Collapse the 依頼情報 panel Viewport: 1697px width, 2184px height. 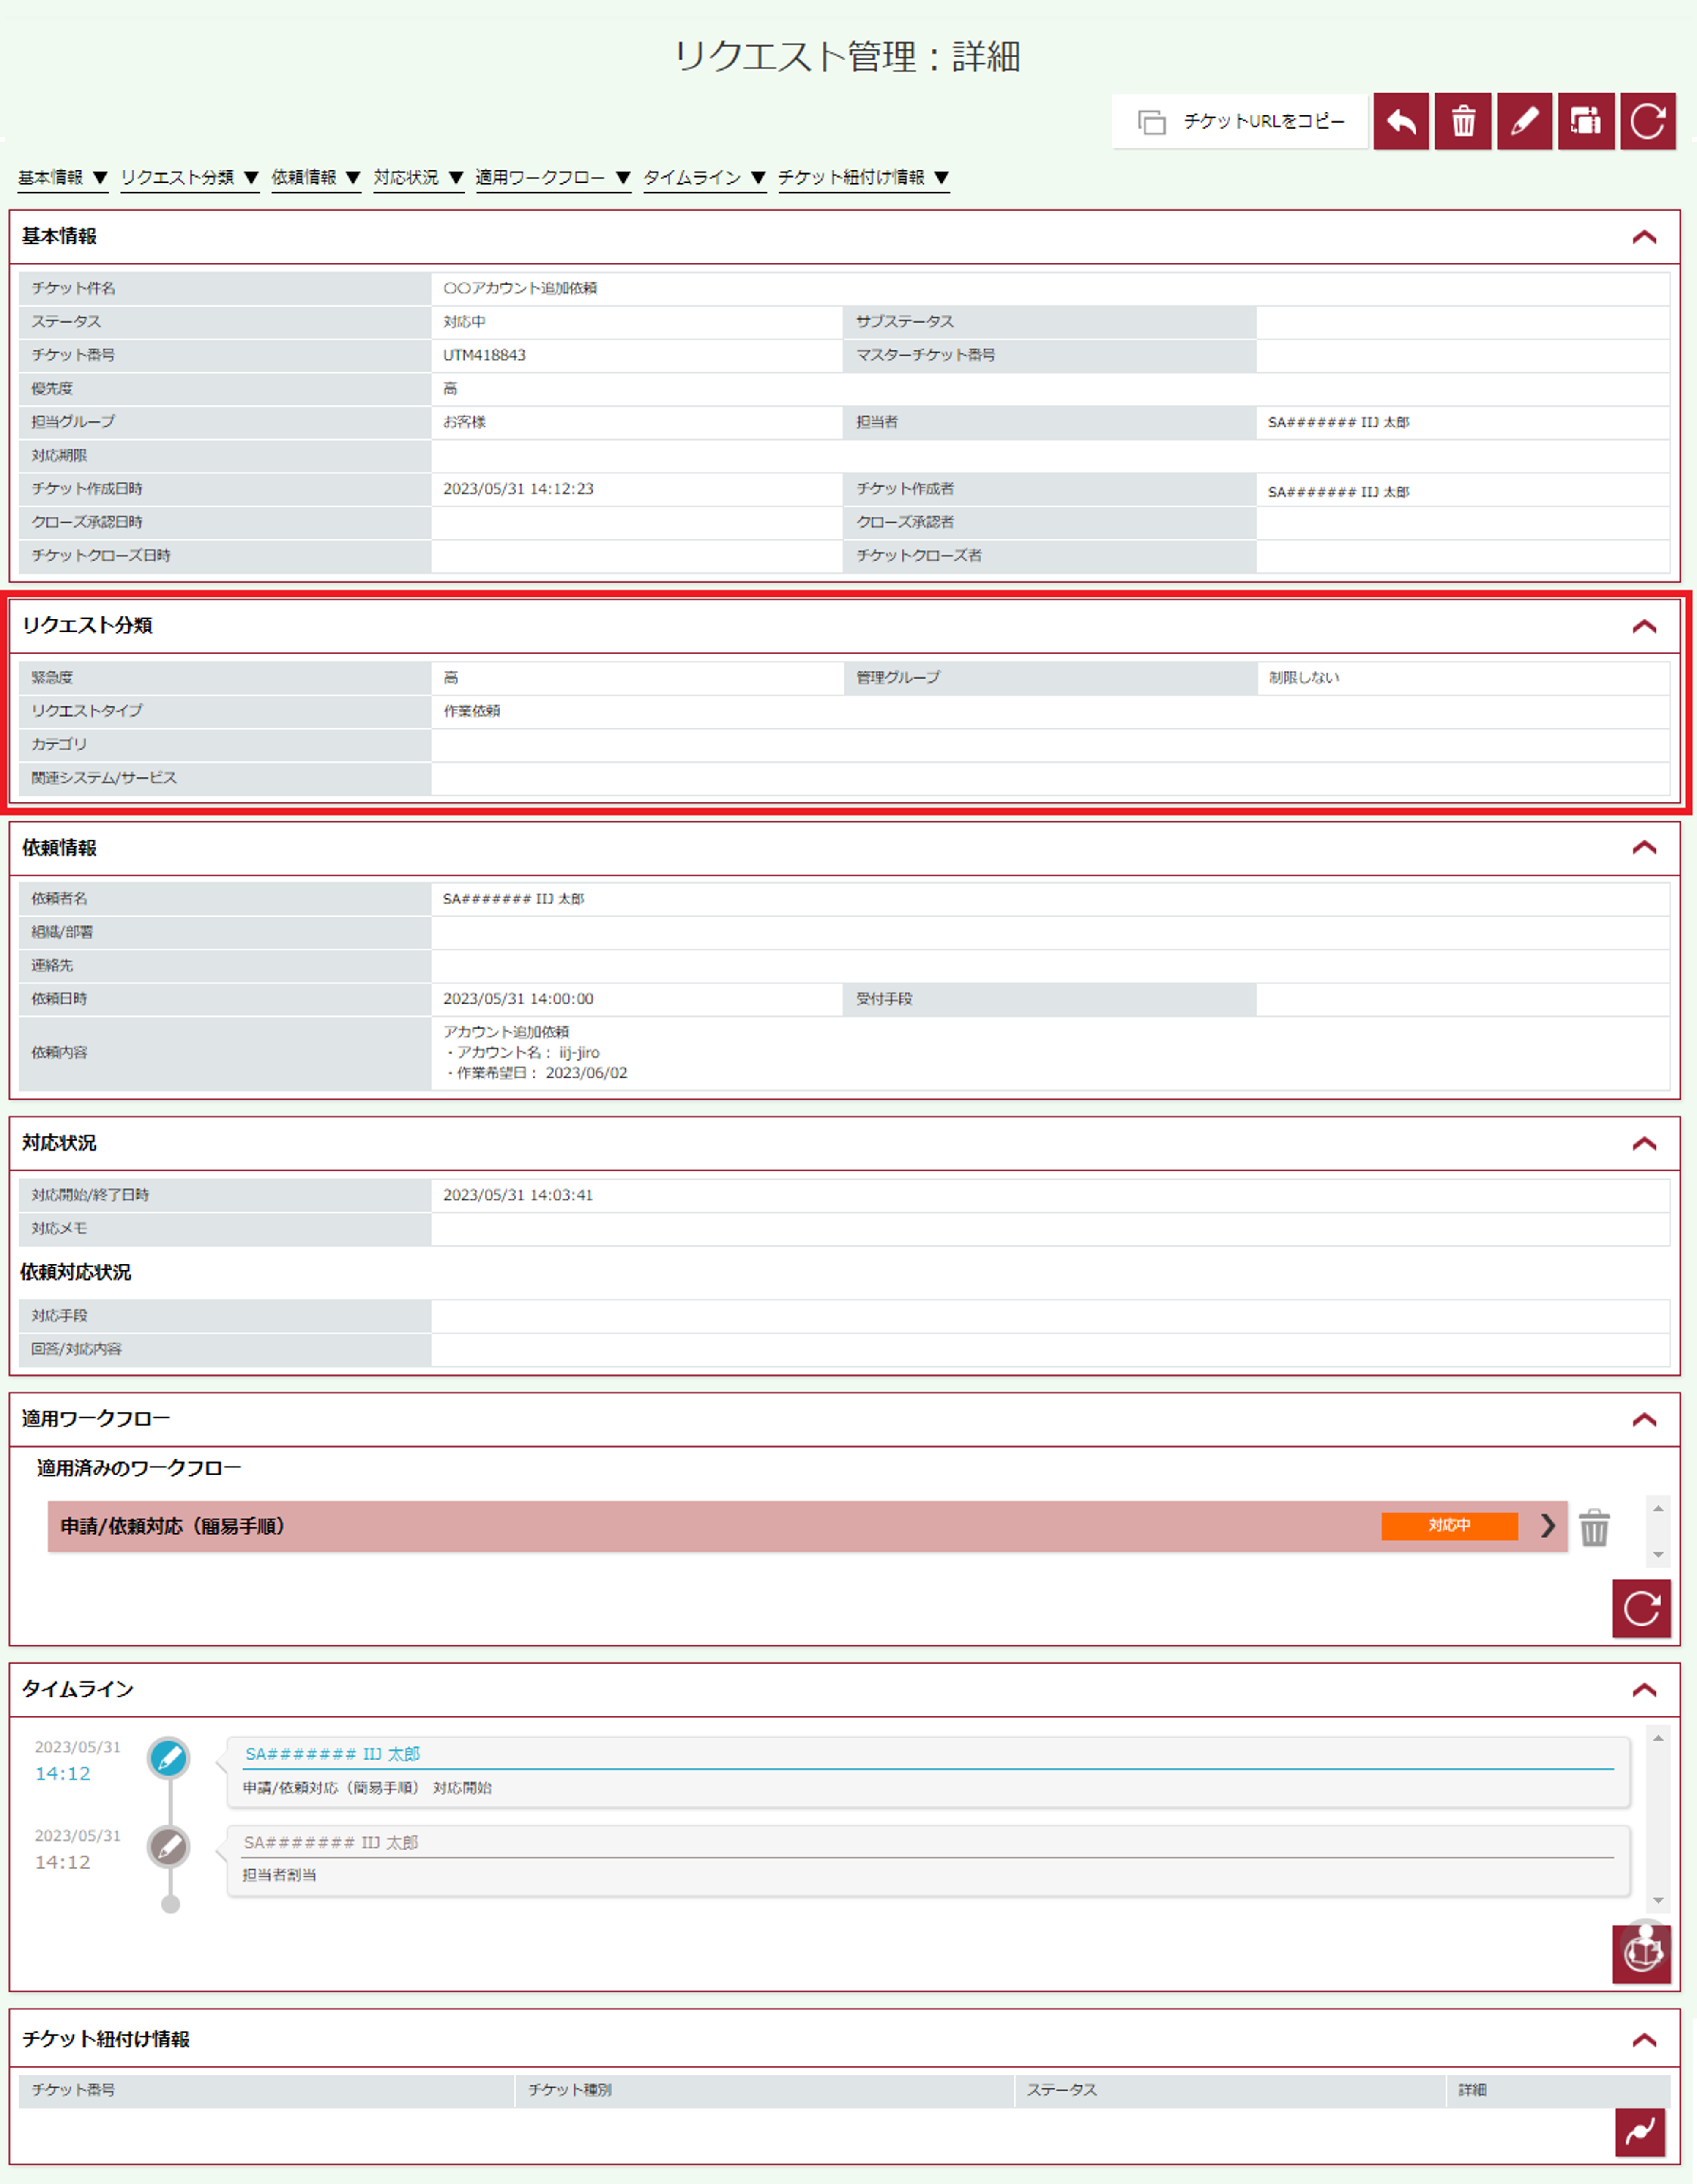point(1644,848)
